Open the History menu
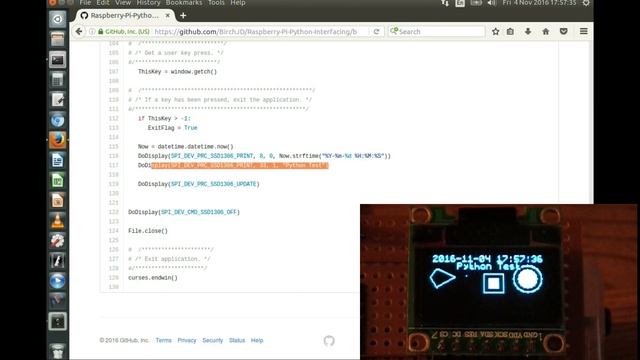Viewport: 640px width, 360px height. tap(148, 3)
